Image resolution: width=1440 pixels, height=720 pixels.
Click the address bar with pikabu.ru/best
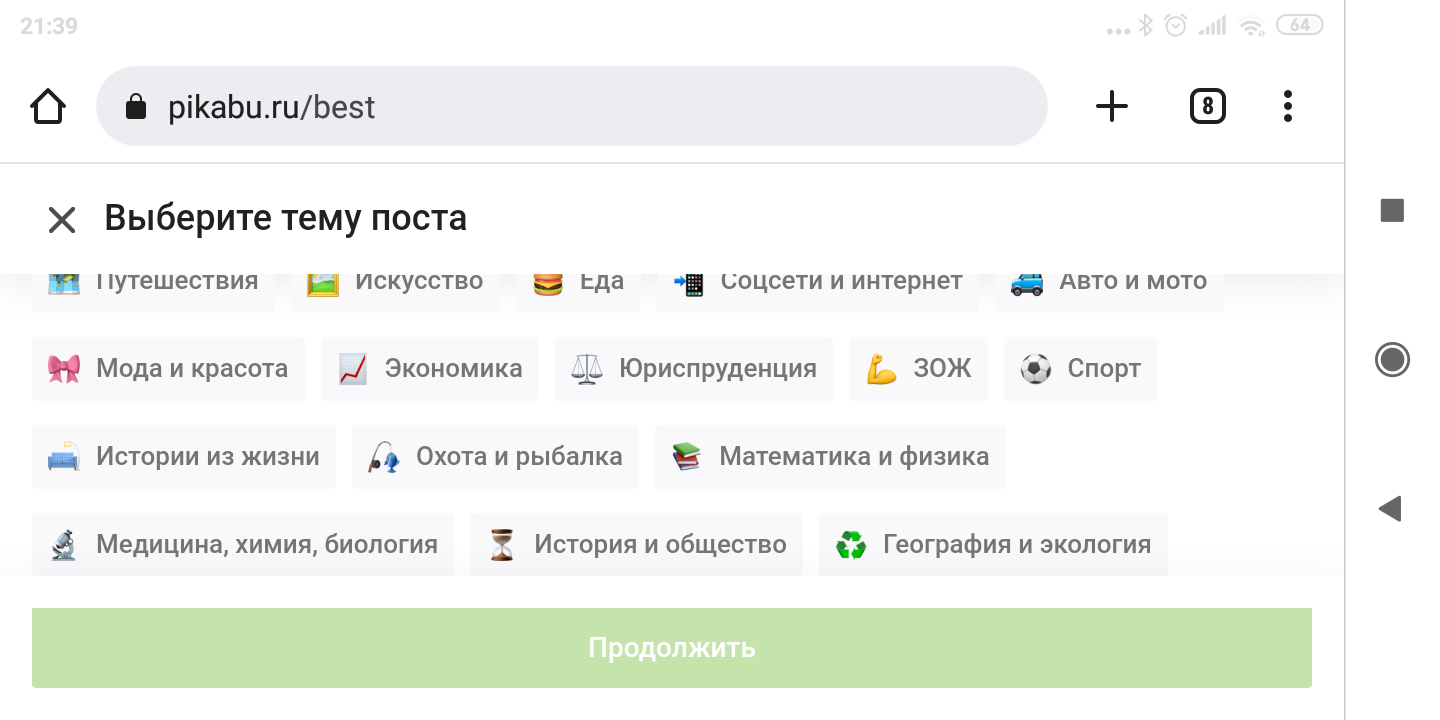point(570,106)
